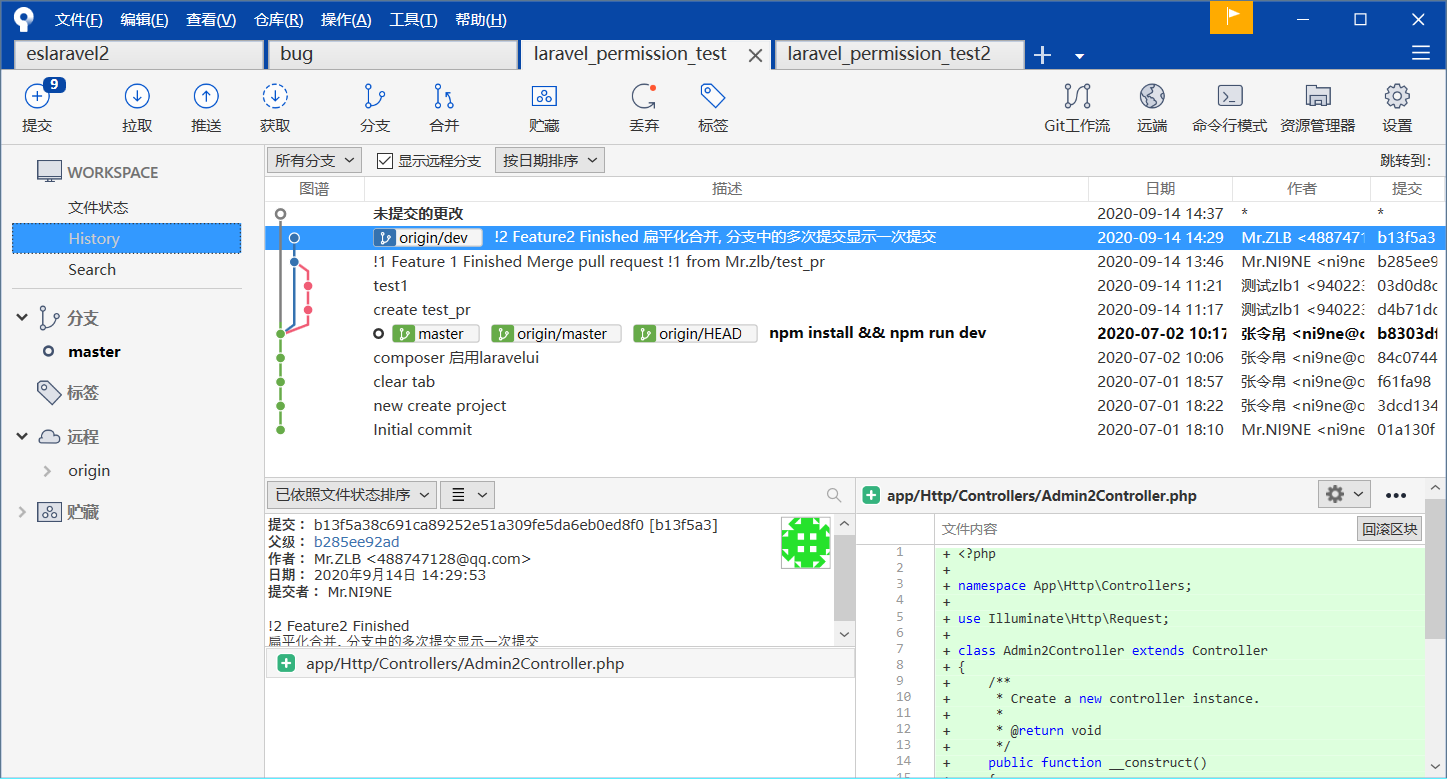The width and height of the screenshot is (1447, 779).
Task: Open the 所有分支 dropdown filter
Action: pyautogui.click(x=315, y=161)
